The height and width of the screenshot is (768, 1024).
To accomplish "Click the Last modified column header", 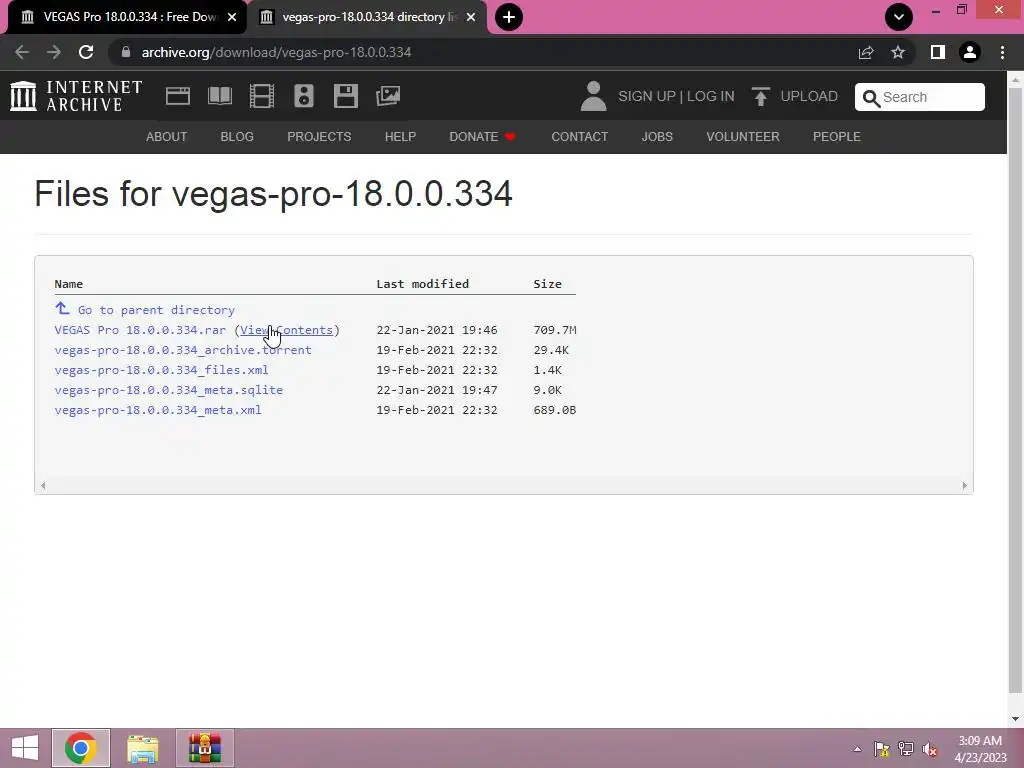I will [x=423, y=283].
